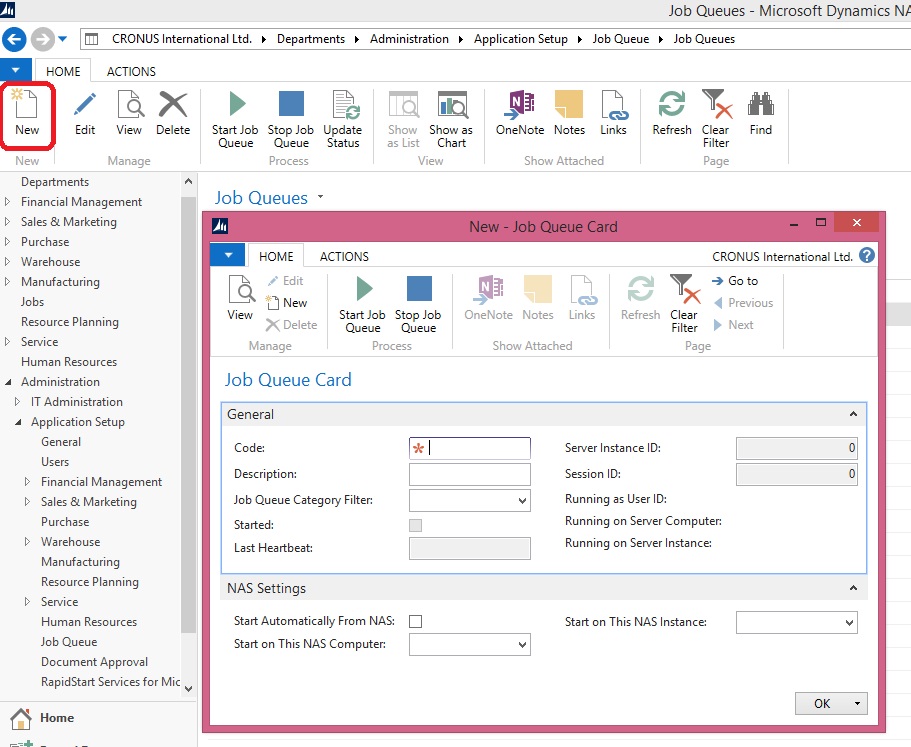911x747 pixels.
Task: Click Start Job Queue in main ribbon
Action: [x=235, y=119]
